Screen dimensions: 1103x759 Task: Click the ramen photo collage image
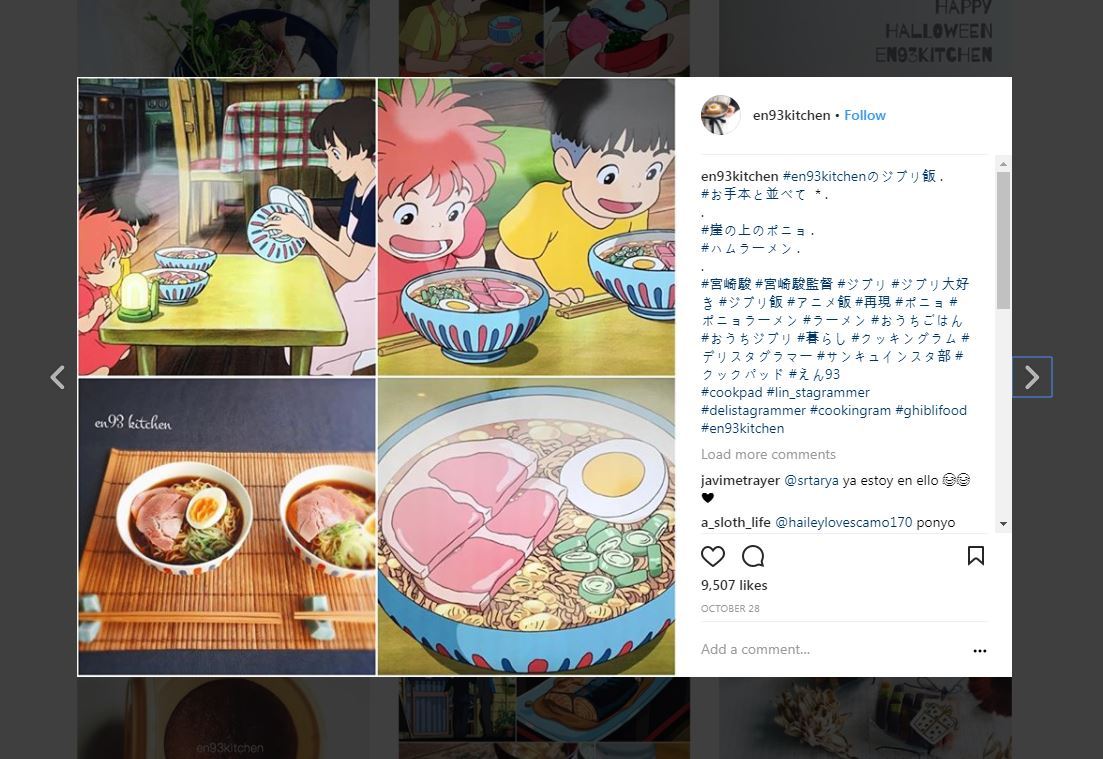pyautogui.click(x=376, y=377)
